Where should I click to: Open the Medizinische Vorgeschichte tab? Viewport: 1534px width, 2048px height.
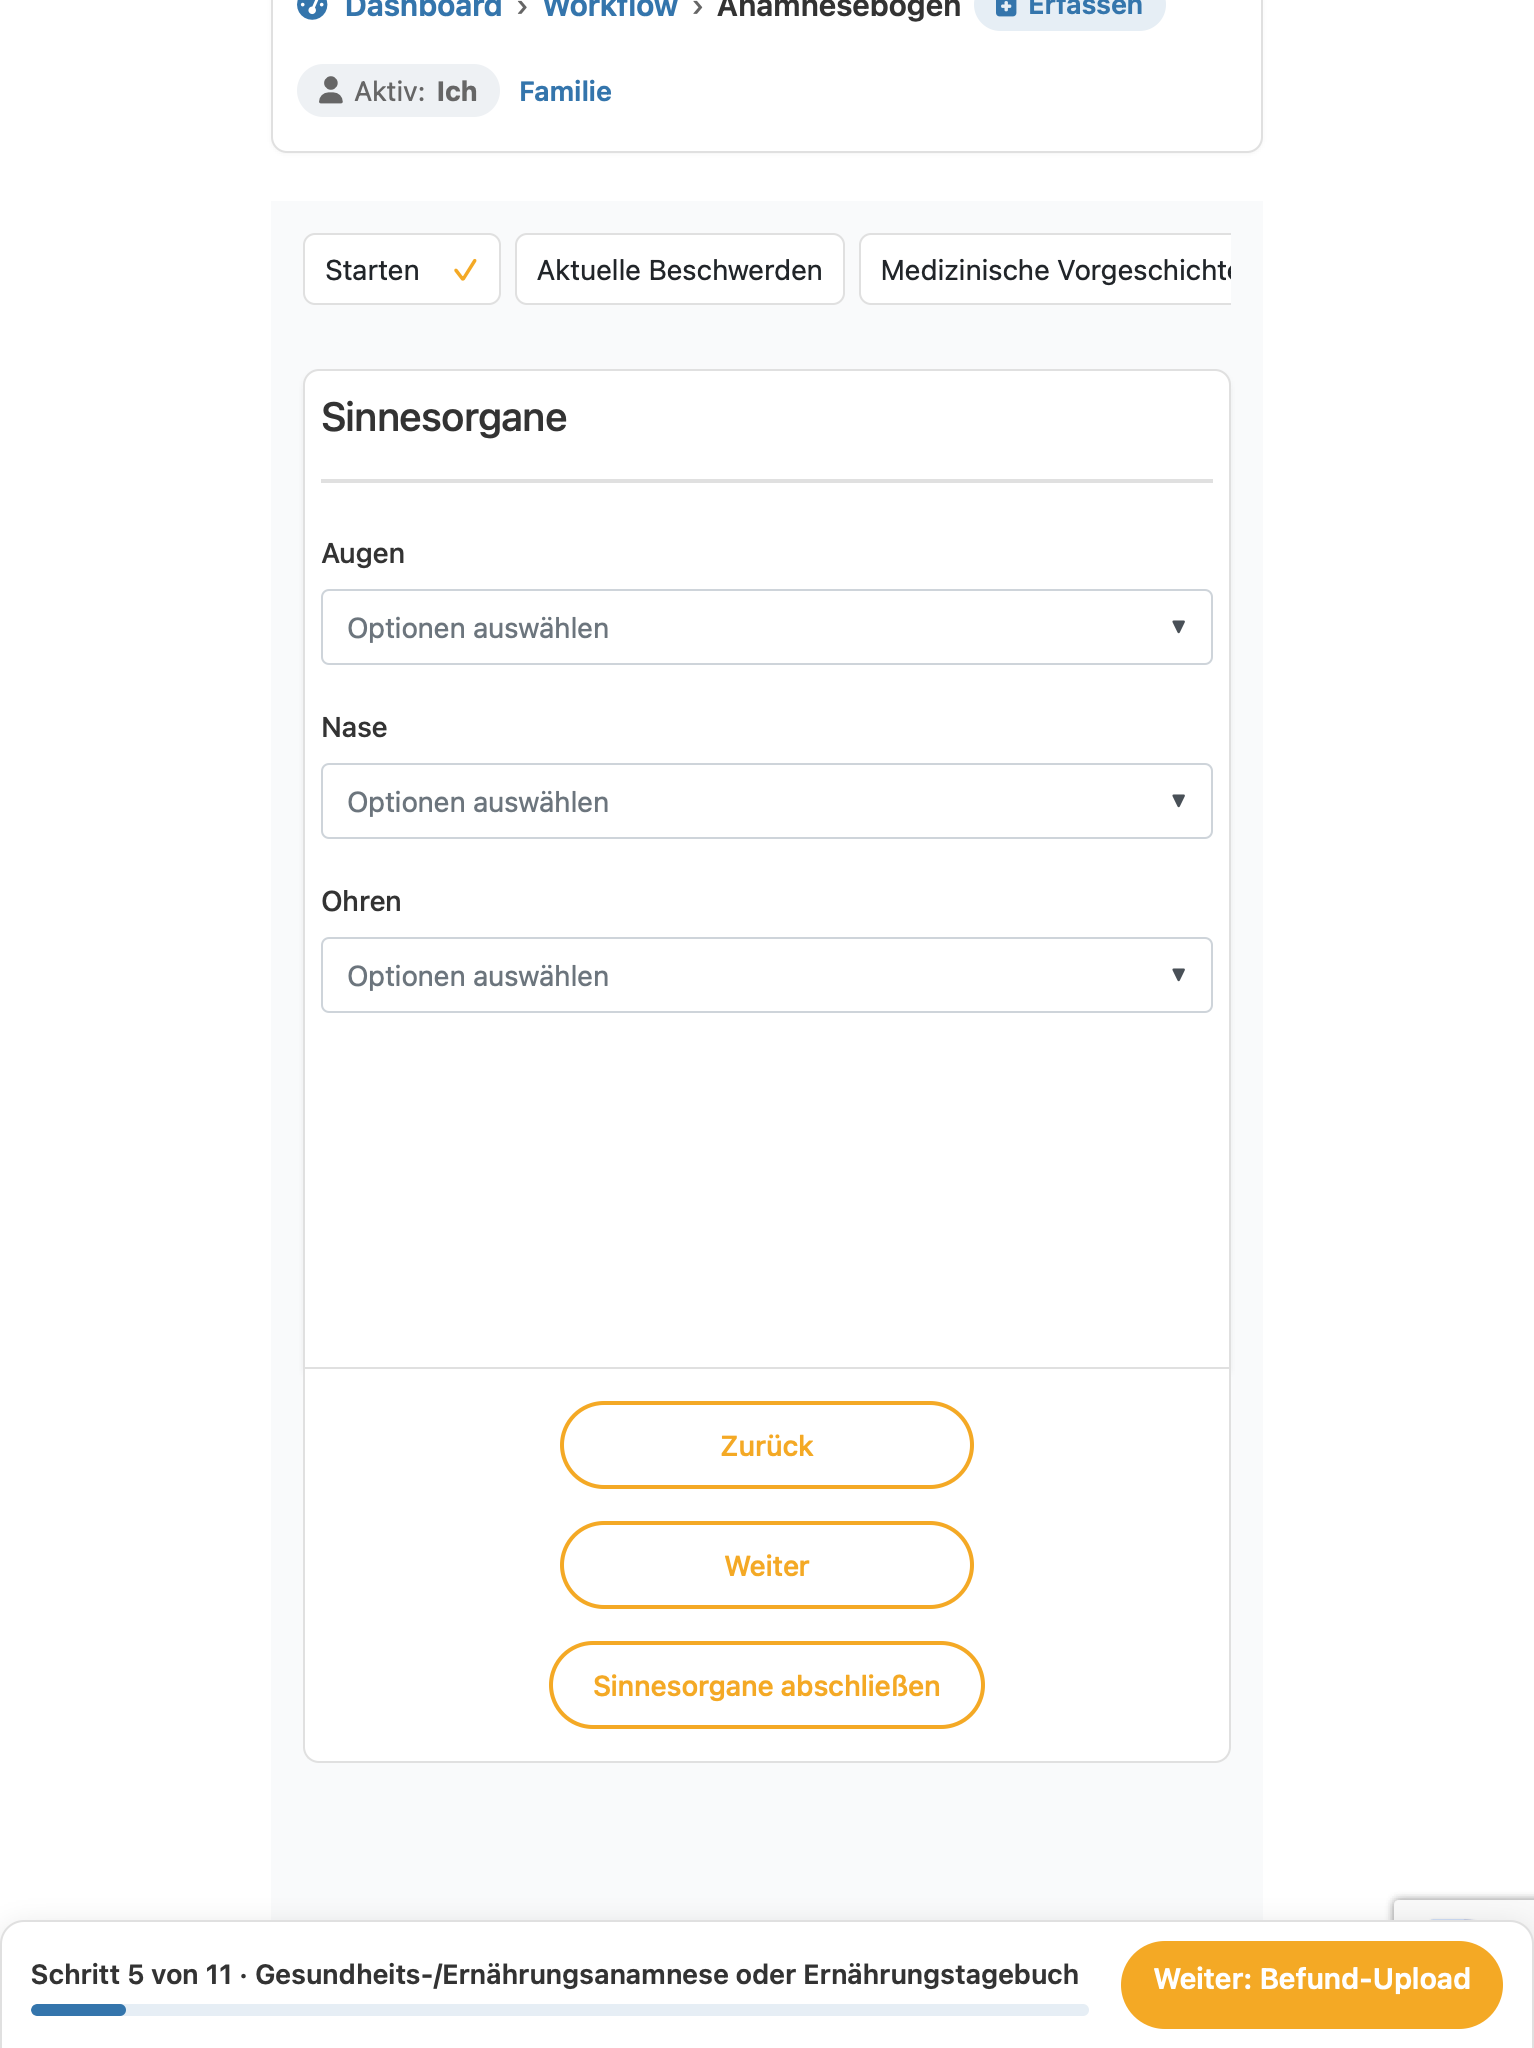pos(1046,270)
